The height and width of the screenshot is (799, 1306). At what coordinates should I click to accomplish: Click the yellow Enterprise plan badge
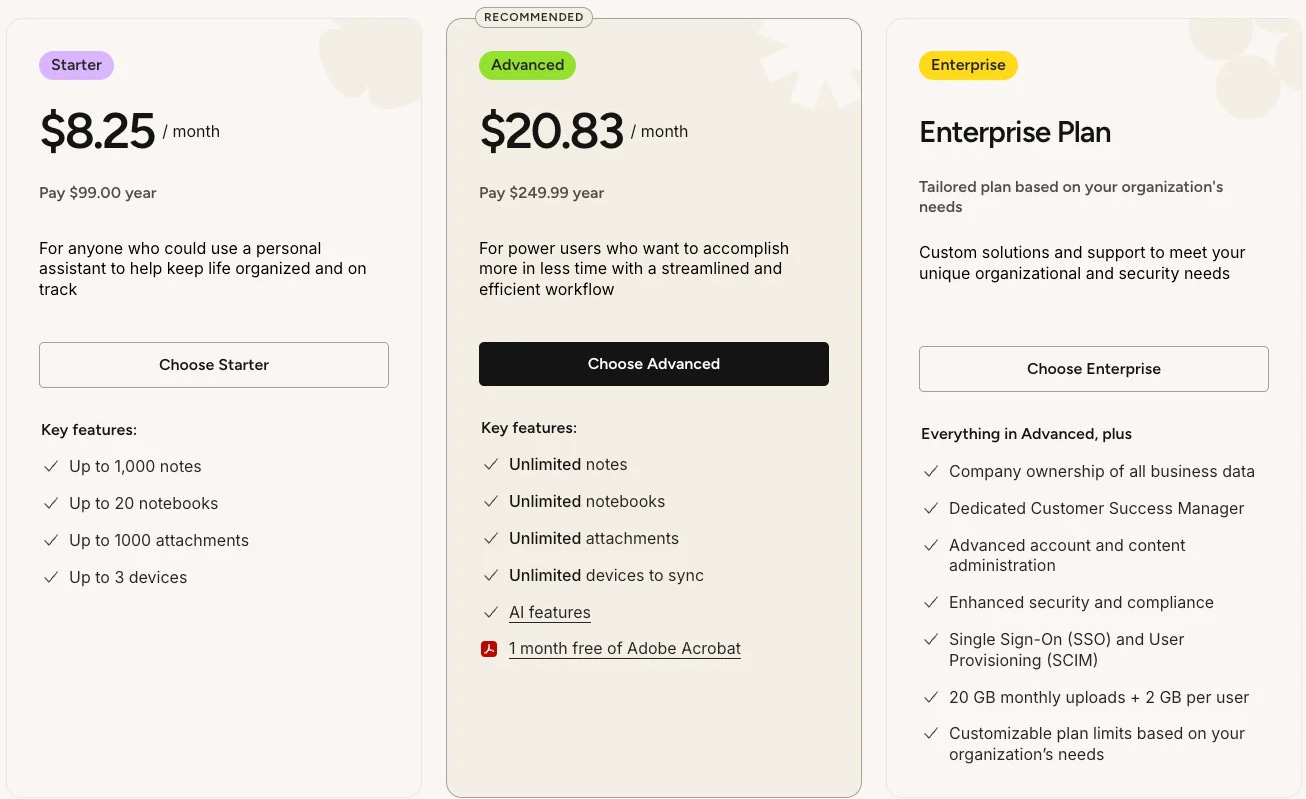(968, 65)
